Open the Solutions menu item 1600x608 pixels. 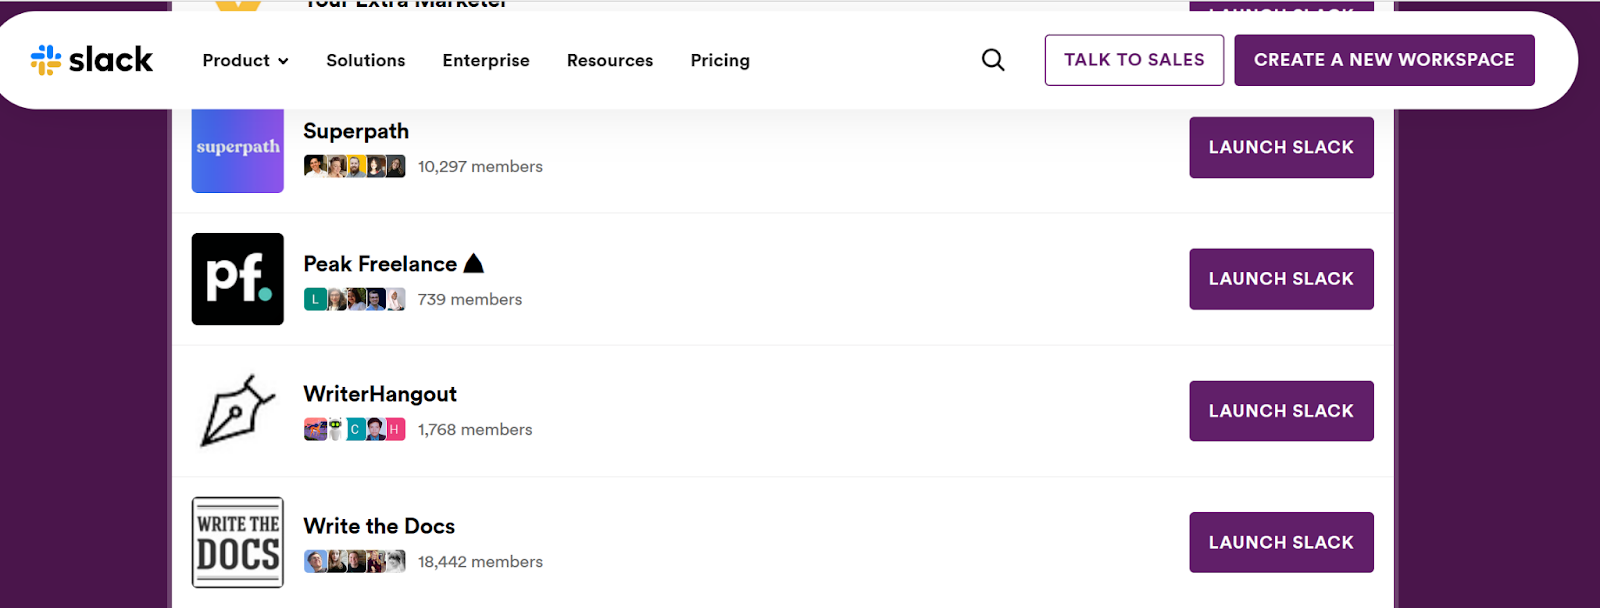[366, 60]
